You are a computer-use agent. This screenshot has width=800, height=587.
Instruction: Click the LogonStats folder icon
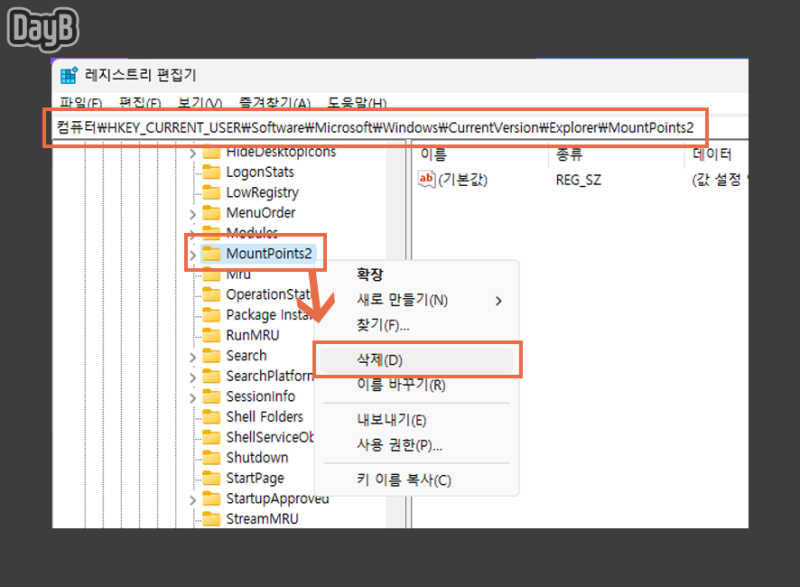coord(214,171)
